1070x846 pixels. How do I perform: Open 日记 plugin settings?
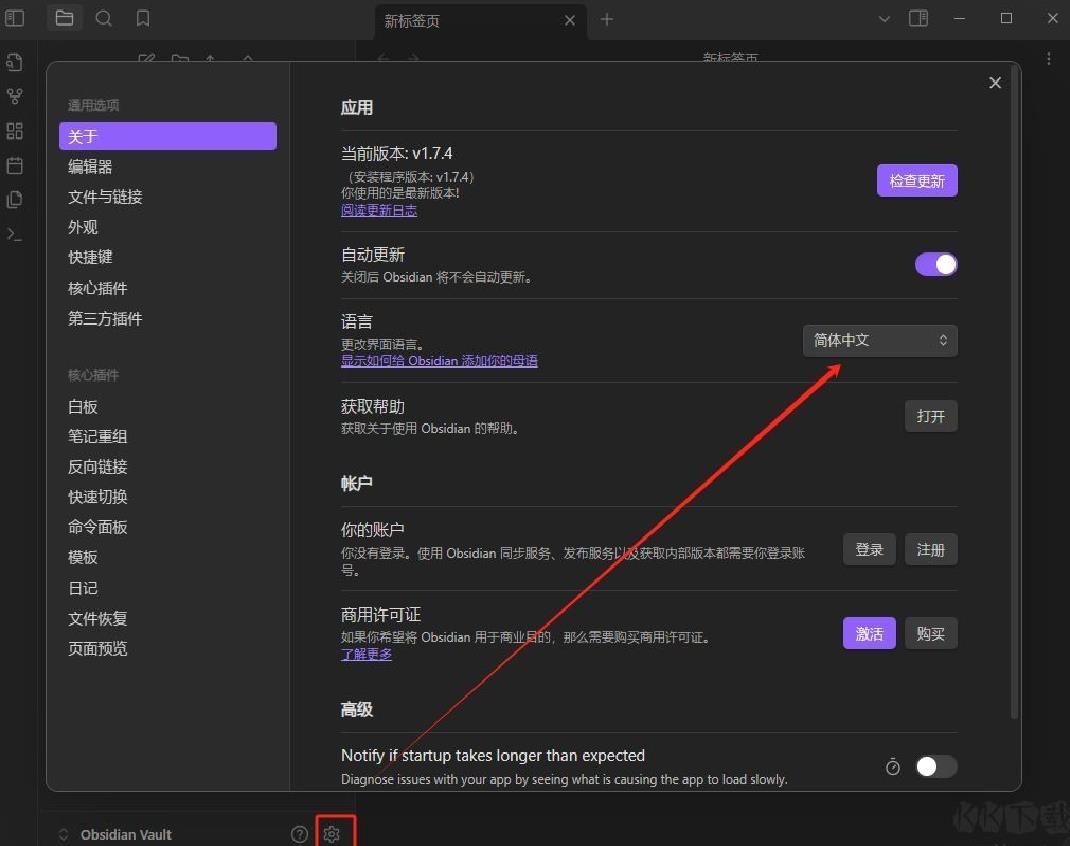(x=168, y=588)
